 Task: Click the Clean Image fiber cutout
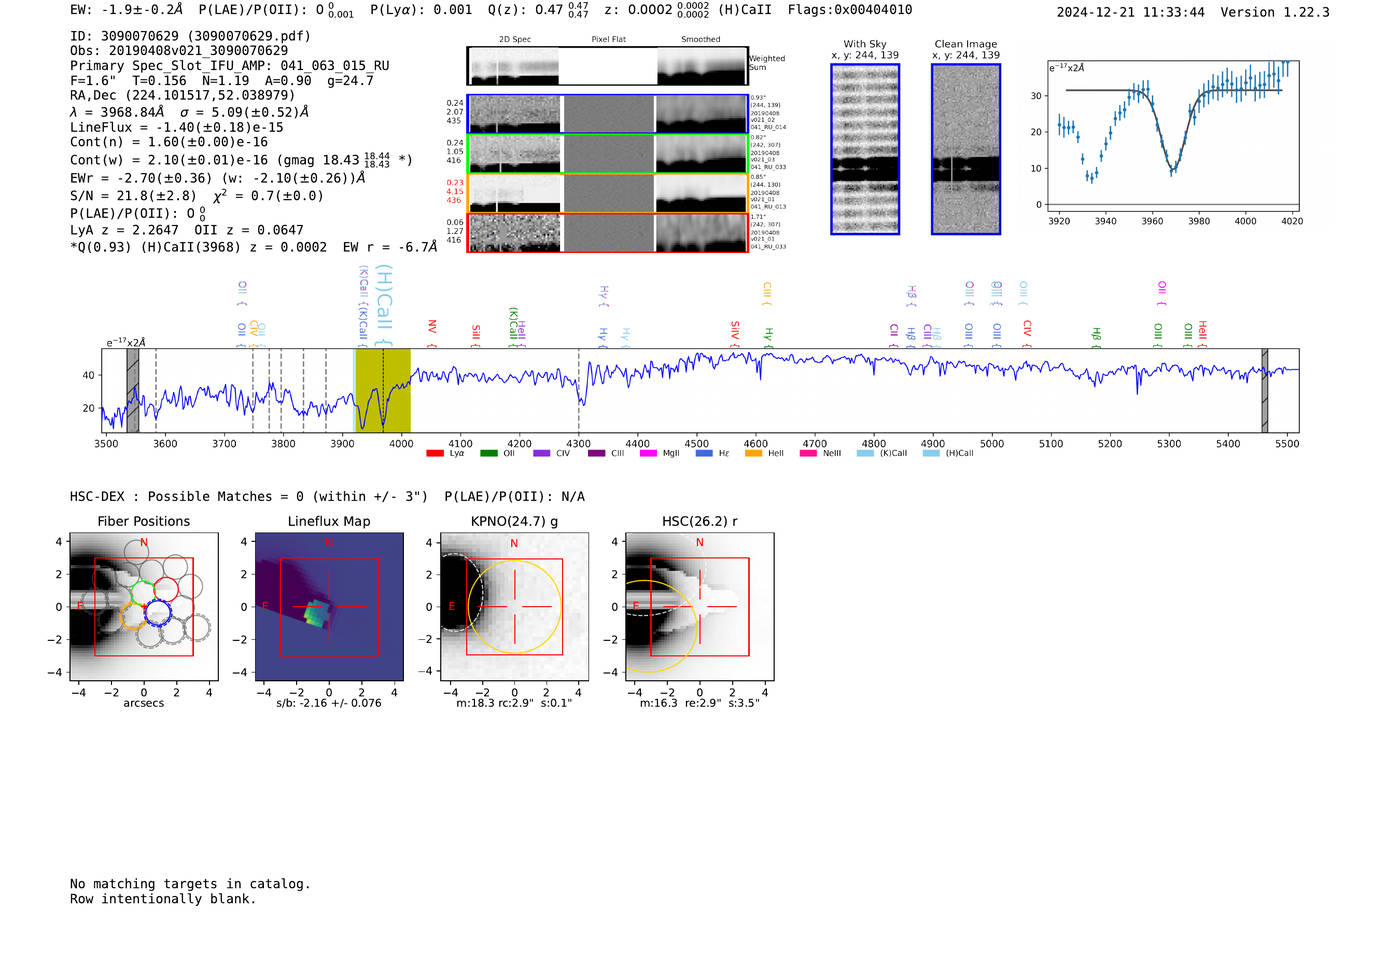coord(966,149)
